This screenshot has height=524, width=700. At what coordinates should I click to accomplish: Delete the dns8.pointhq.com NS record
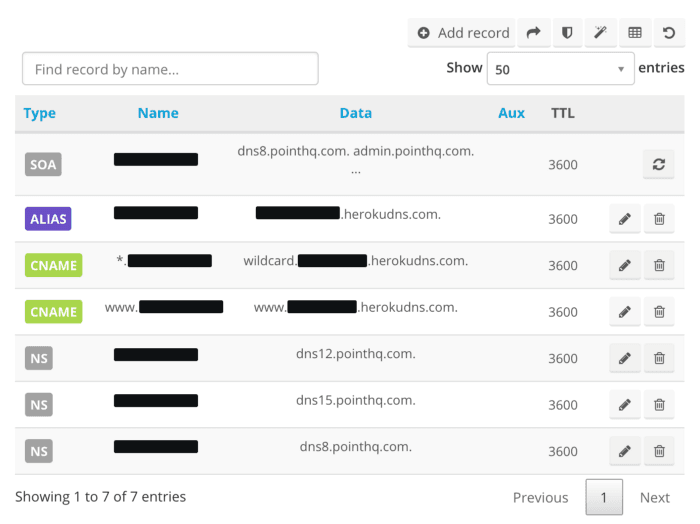pyautogui.click(x=659, y=451)
